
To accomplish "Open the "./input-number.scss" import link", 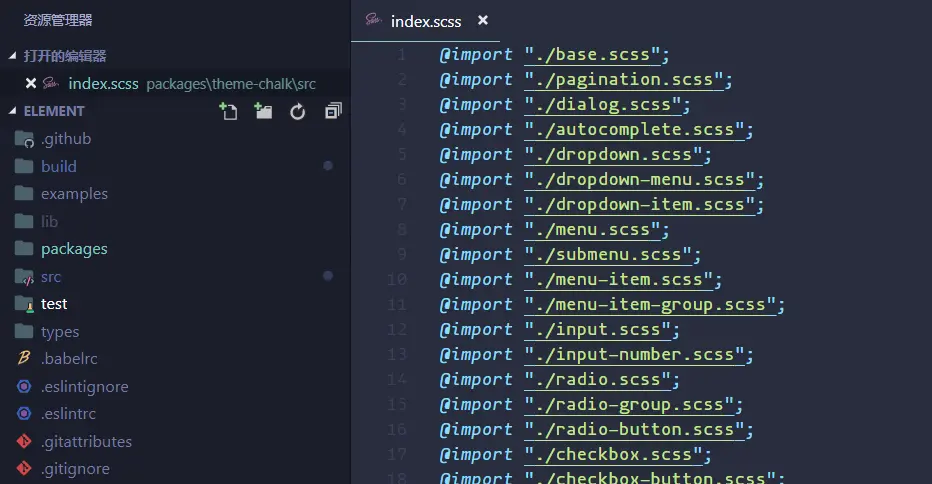I will click(635, 354).
